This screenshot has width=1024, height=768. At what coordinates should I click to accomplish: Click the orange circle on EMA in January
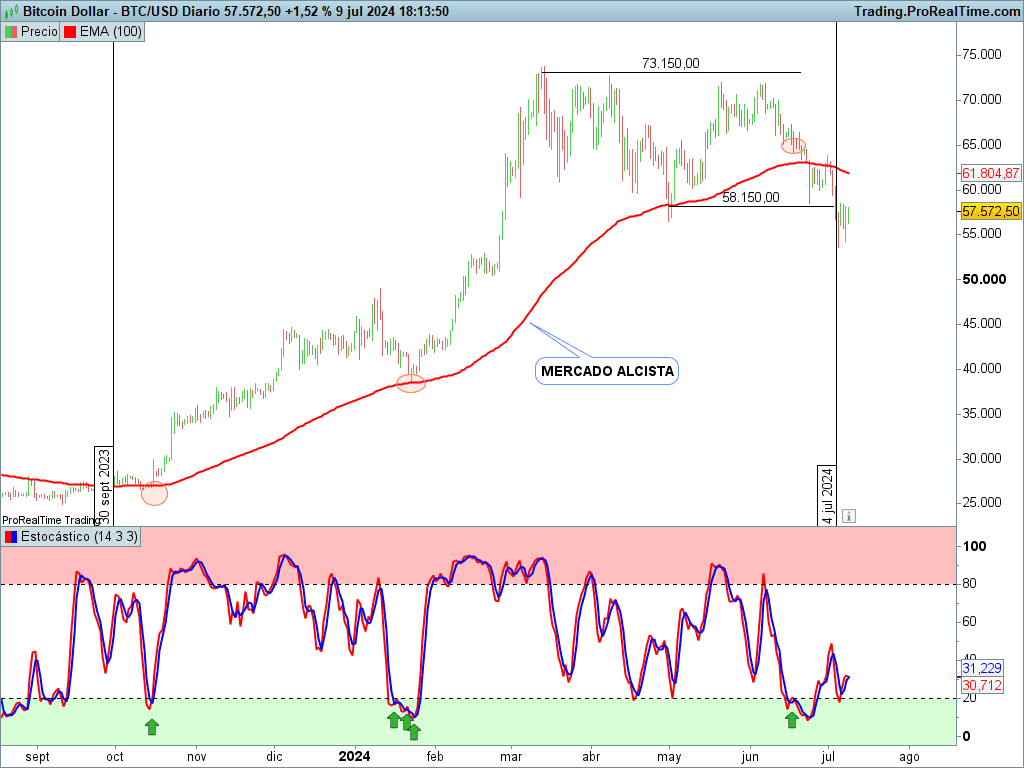(411, 383)
